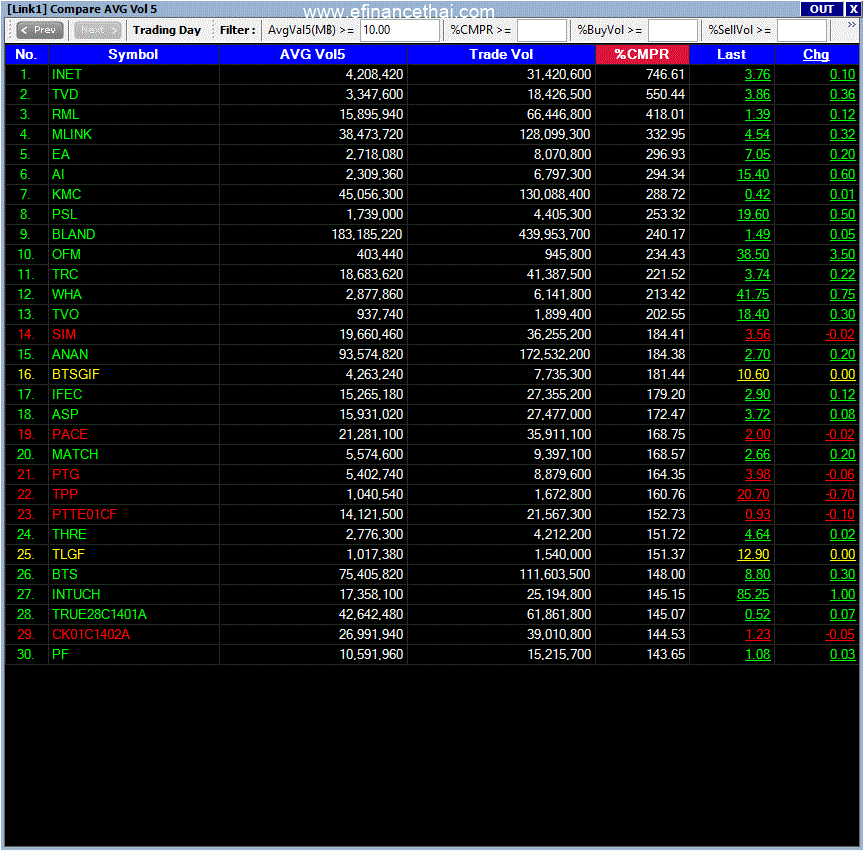
Task: Open AI last price 15.40
Action: (753, 174)
